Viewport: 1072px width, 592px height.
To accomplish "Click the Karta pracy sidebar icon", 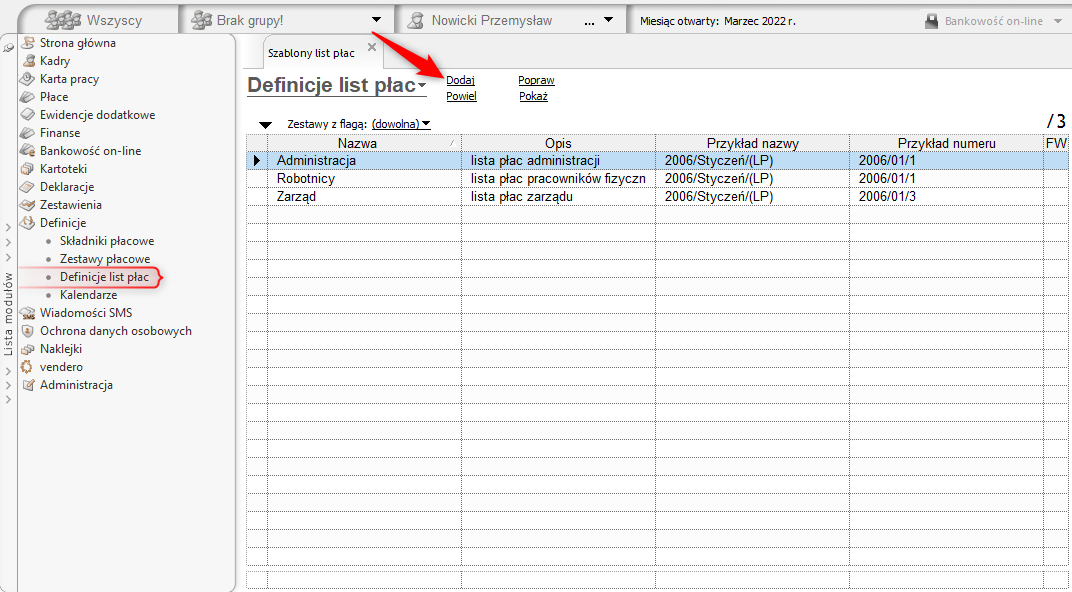I will (28, 79).
